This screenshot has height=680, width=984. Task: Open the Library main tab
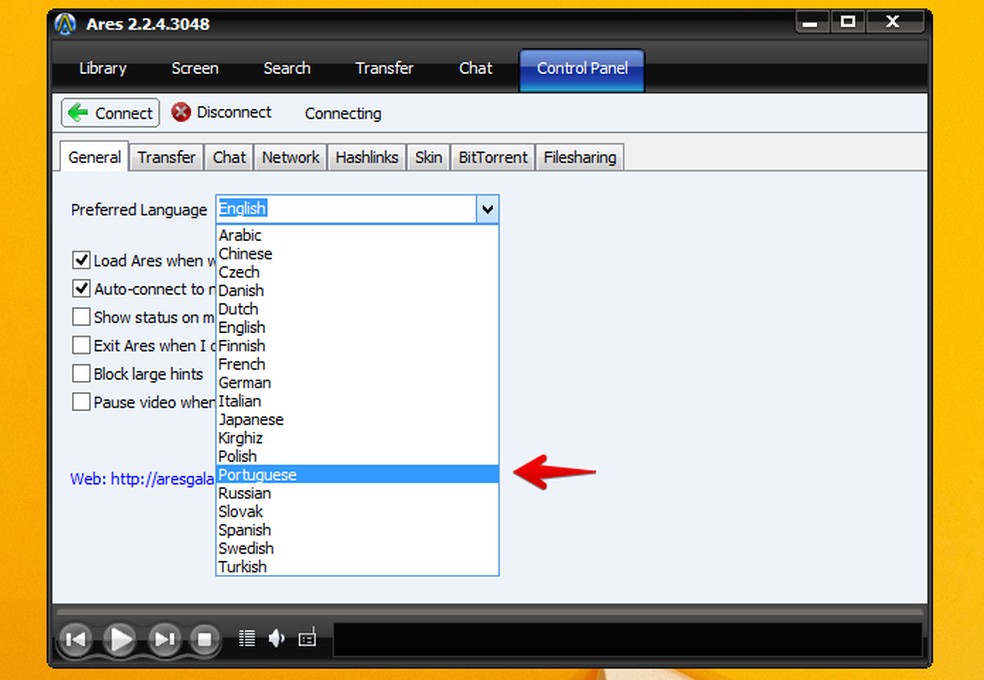103,68
